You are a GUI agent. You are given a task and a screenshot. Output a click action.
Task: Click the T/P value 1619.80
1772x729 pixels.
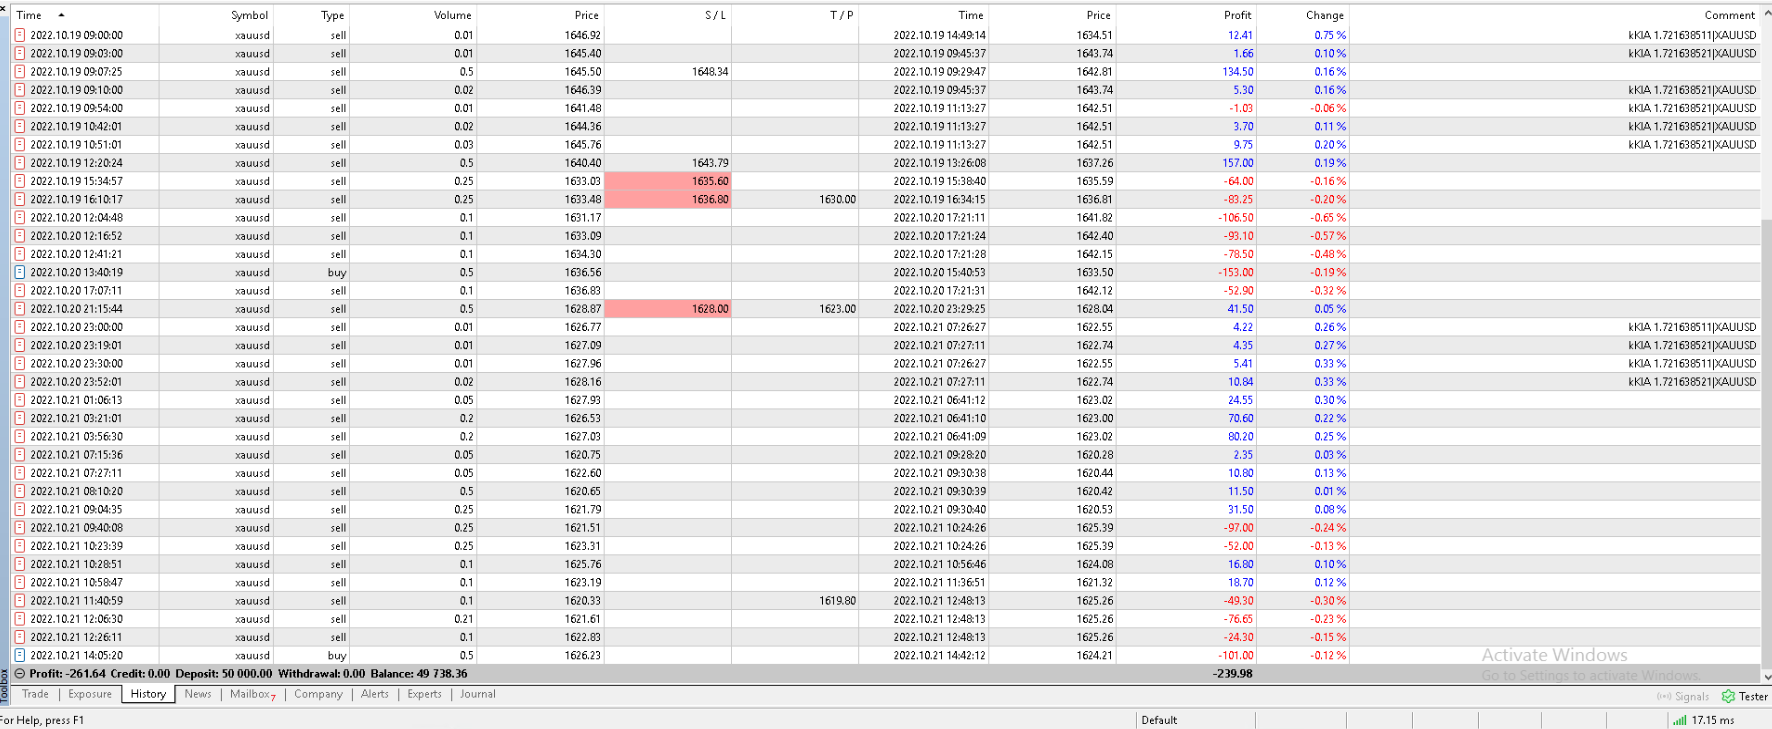click(837, 601)
